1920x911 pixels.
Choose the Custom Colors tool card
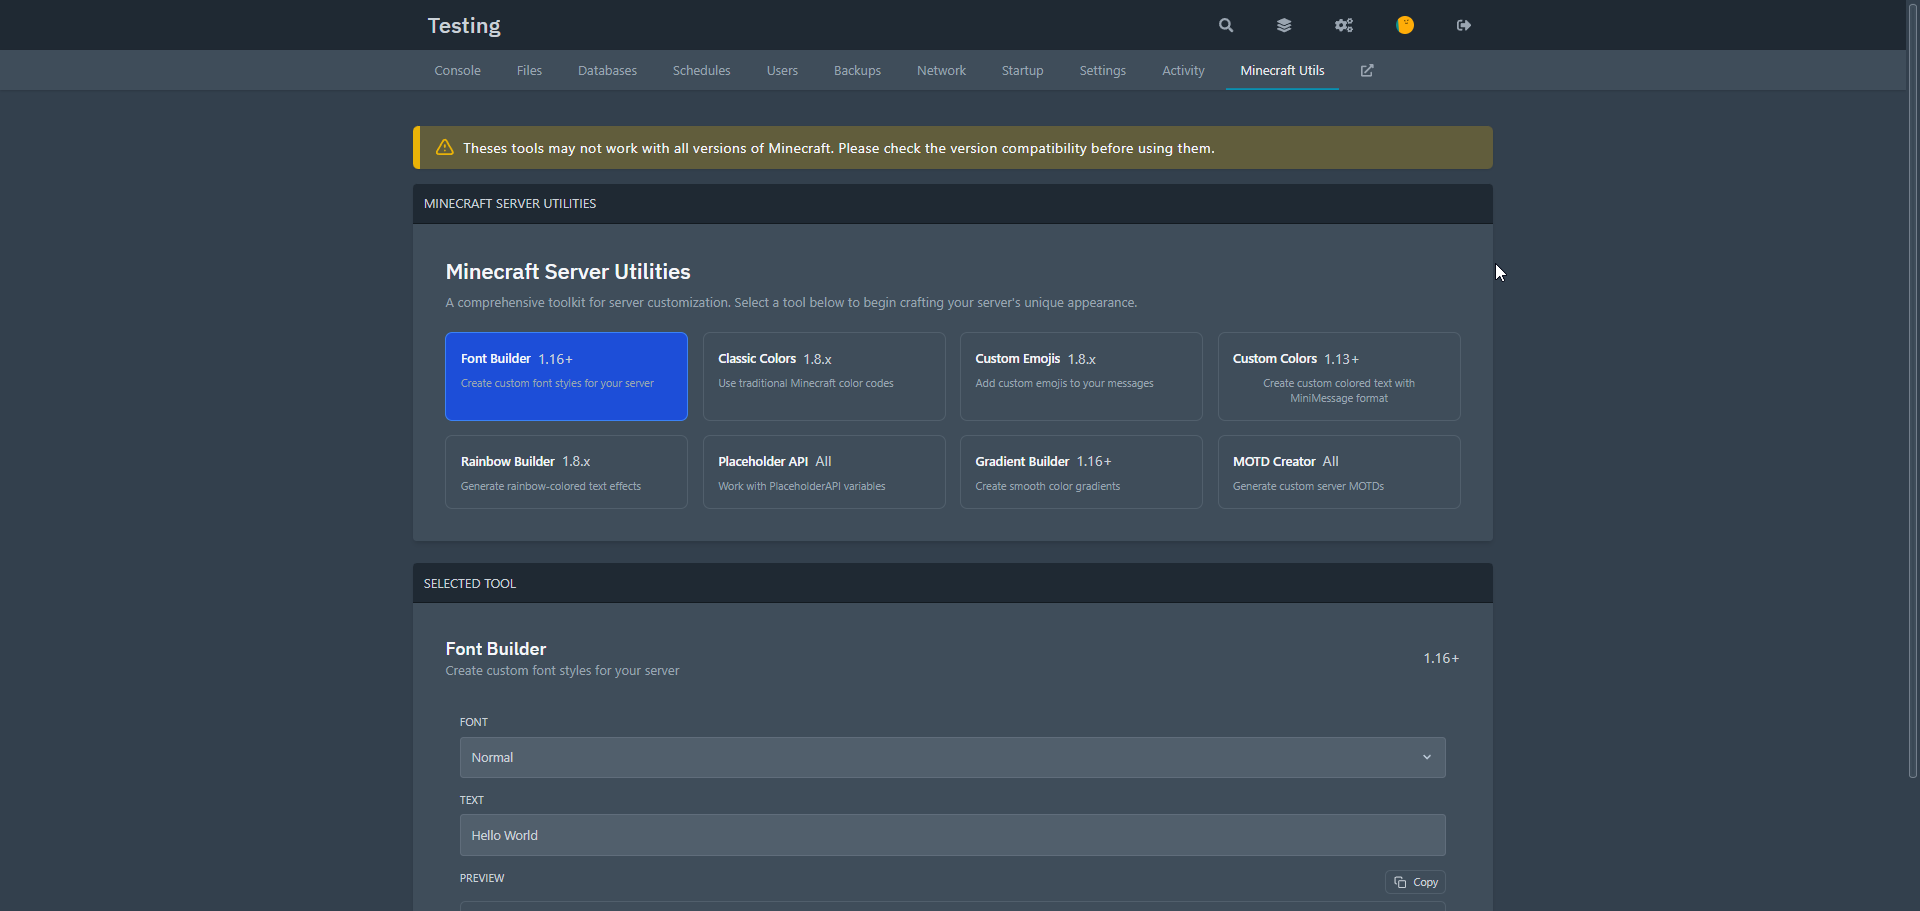[1339, 376]
